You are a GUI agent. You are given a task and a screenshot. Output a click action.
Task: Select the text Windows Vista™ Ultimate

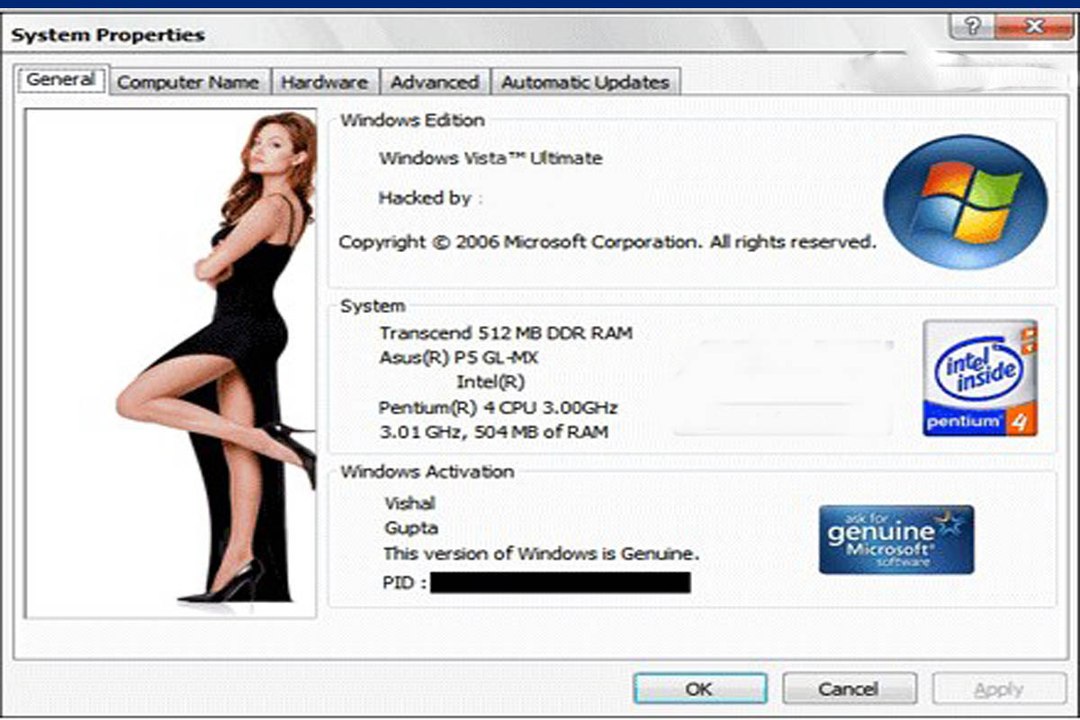(x=490, y=158)
